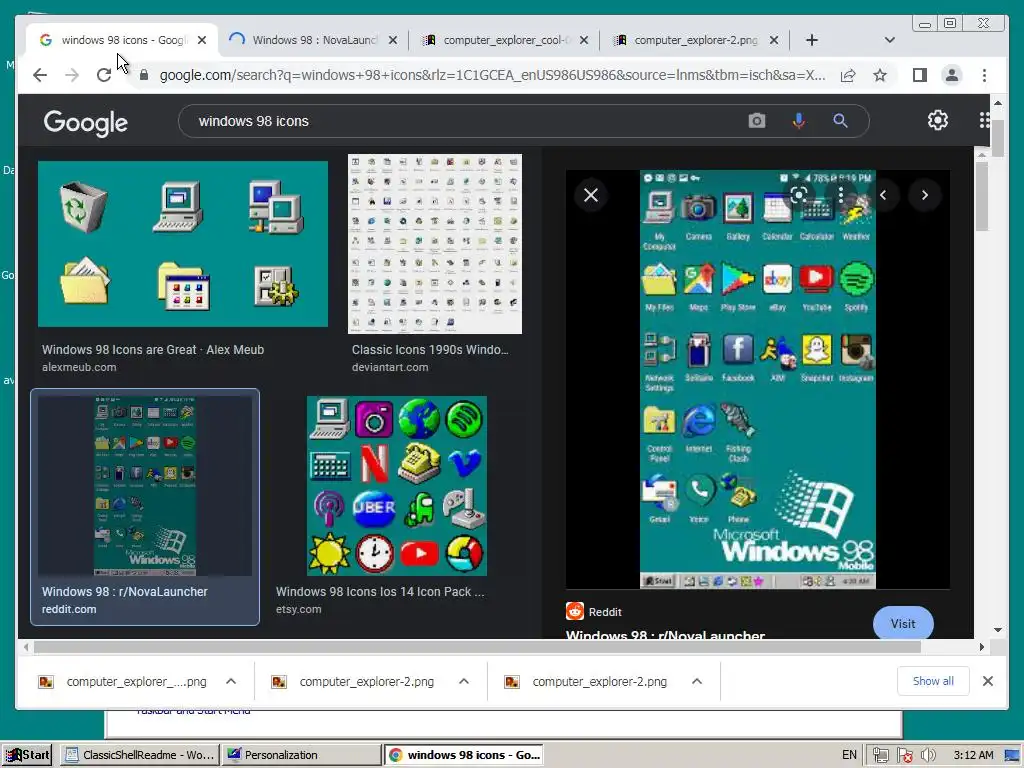This screenshot has width=1024, height=768.
Task: Open preview three-dot options menu
Action: pyautogui.click(x=840, y=195)
